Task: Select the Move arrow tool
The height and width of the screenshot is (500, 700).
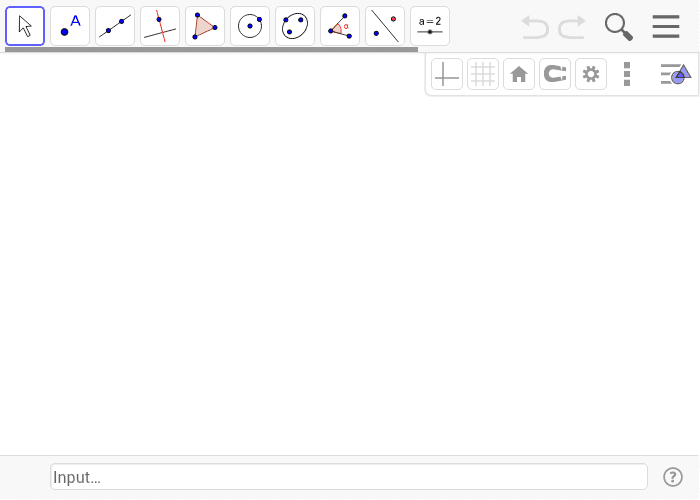Action: click(x=25, y=26)
